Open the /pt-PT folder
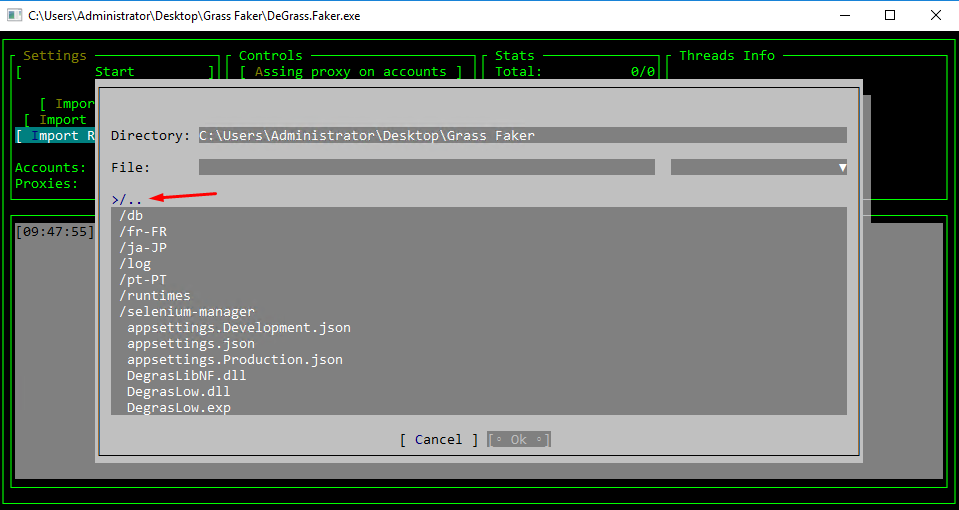This screenshot has height=510, width=959. click(x=143, y=280)
